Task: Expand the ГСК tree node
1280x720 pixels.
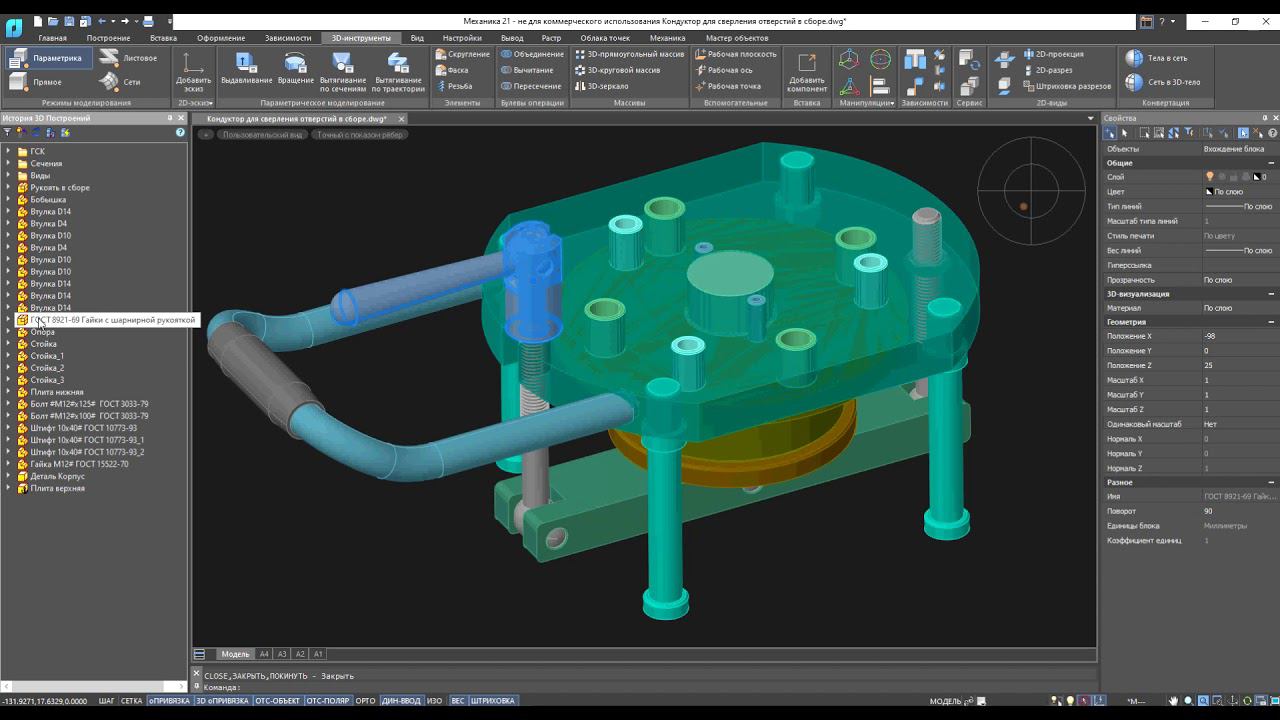Action: (x=8, y=152)
